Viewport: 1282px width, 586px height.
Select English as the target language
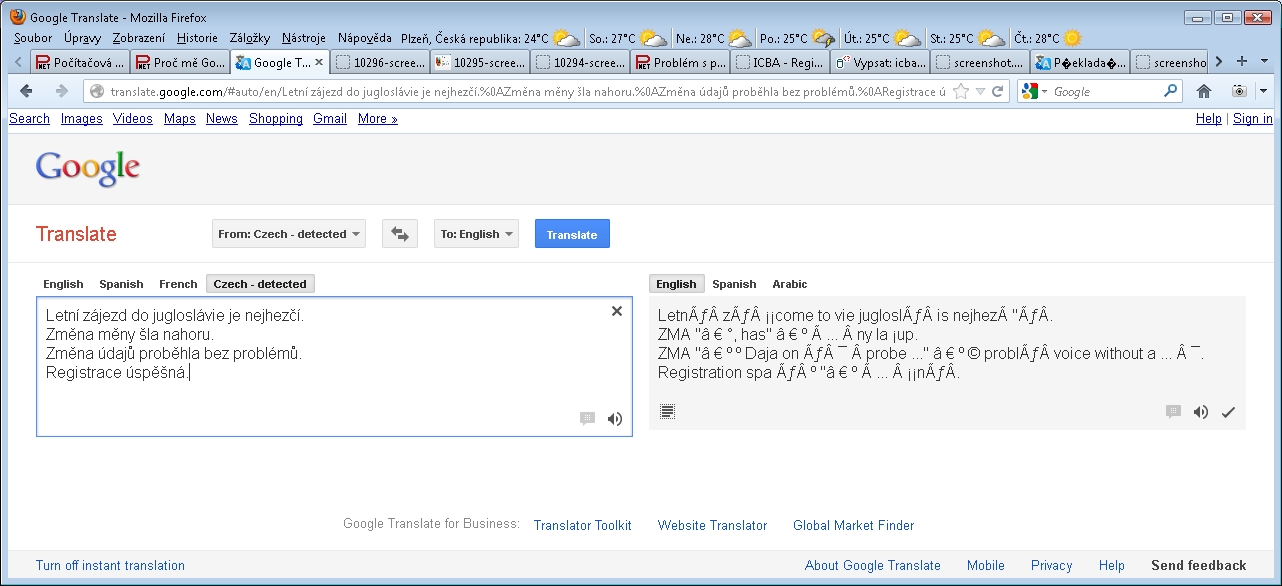677,284
